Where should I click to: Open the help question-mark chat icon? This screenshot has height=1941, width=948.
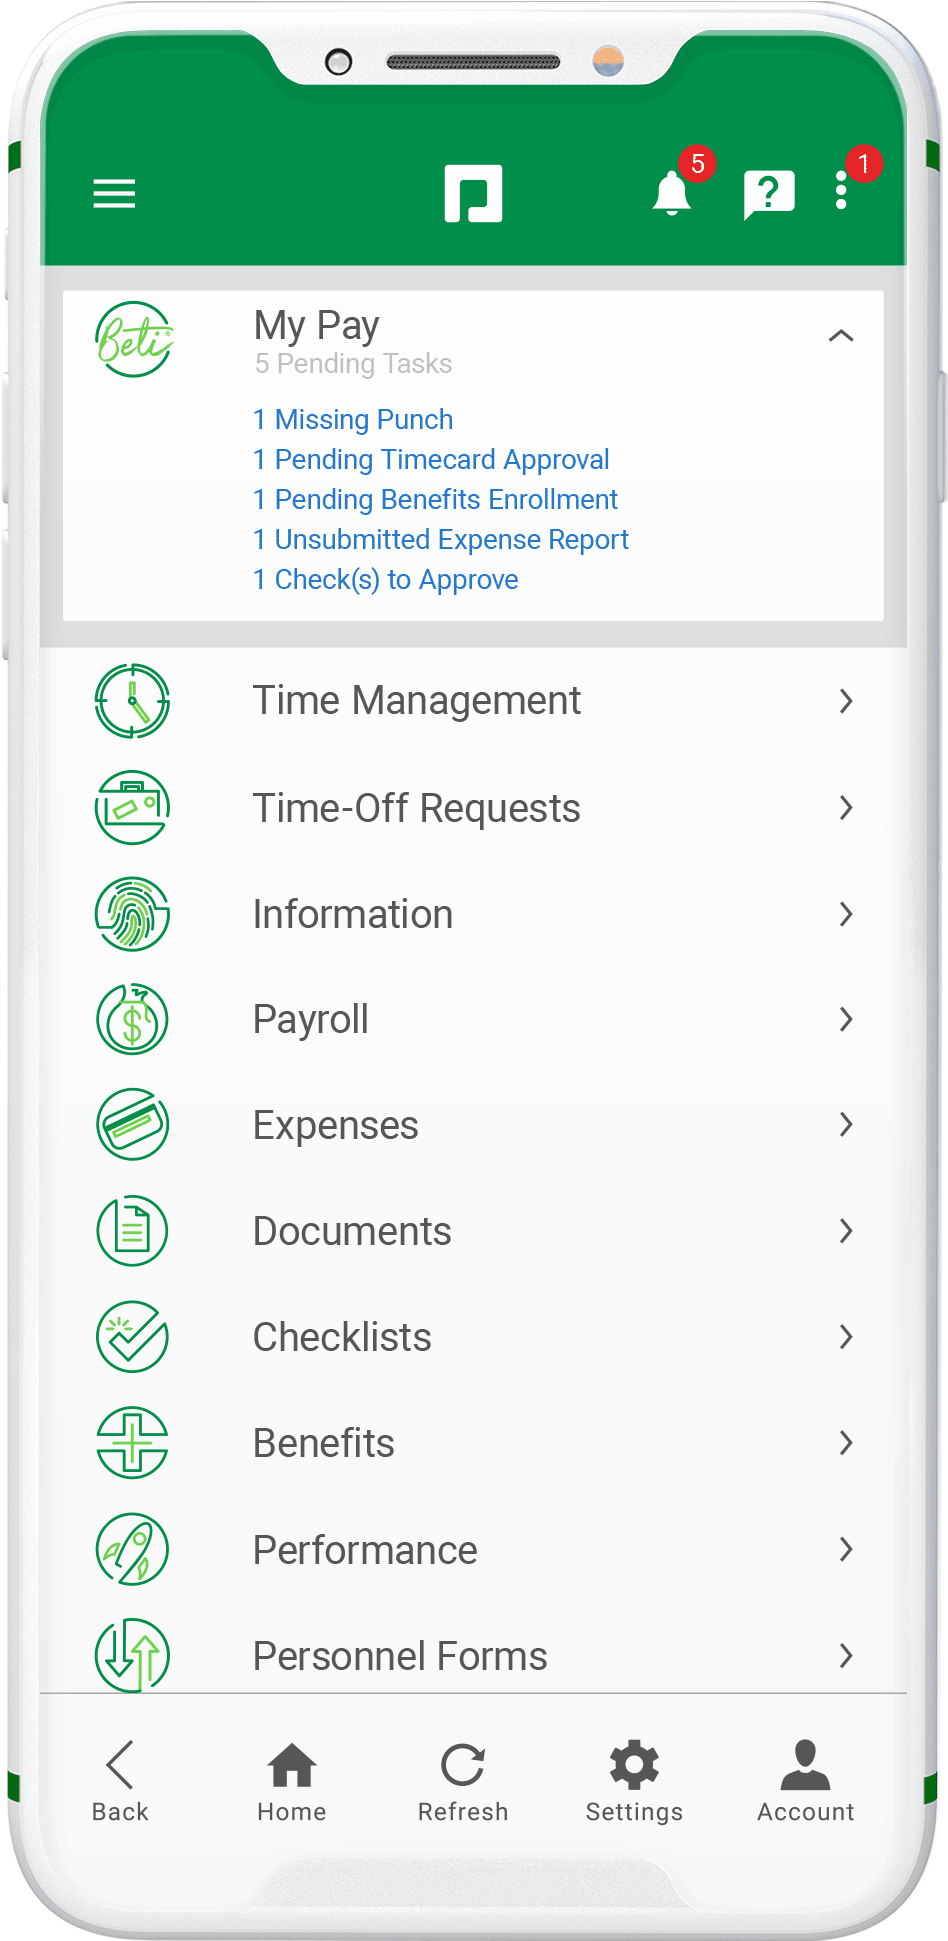768,193
